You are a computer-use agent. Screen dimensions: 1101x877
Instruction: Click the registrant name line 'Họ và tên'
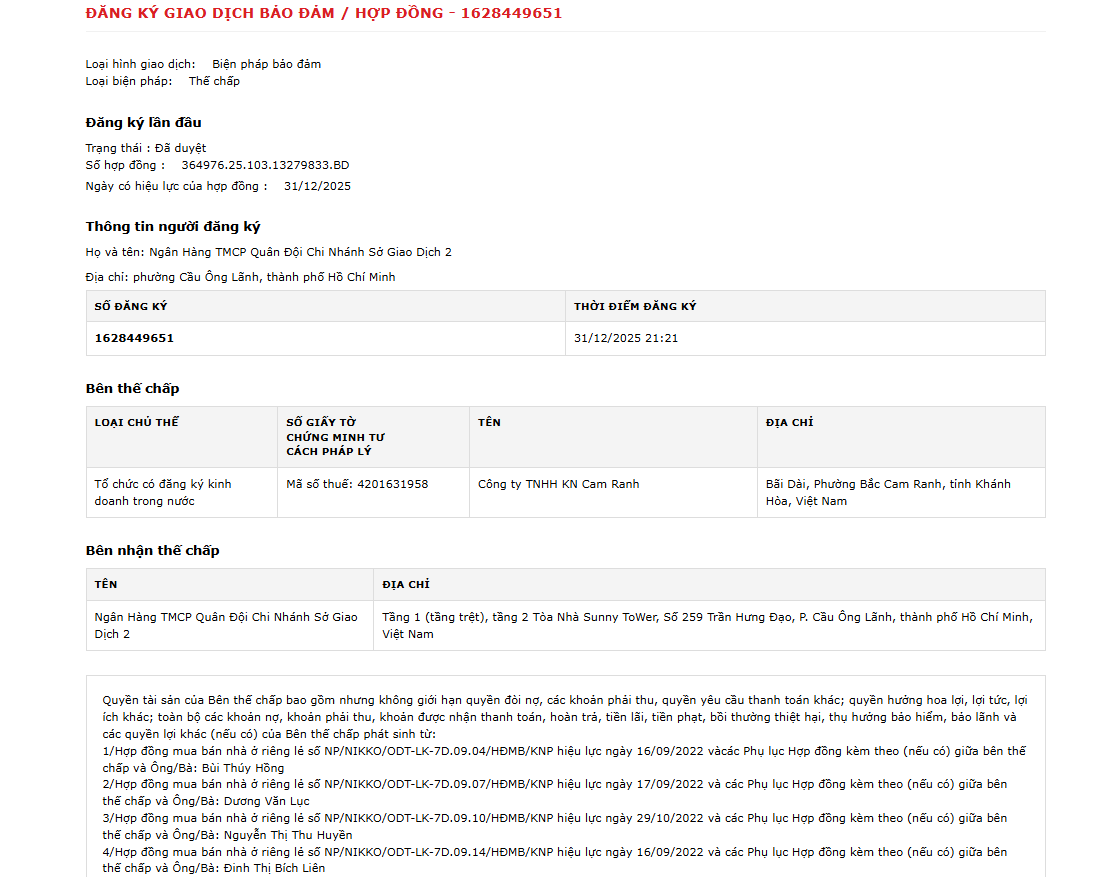click(x=269, y=252)
